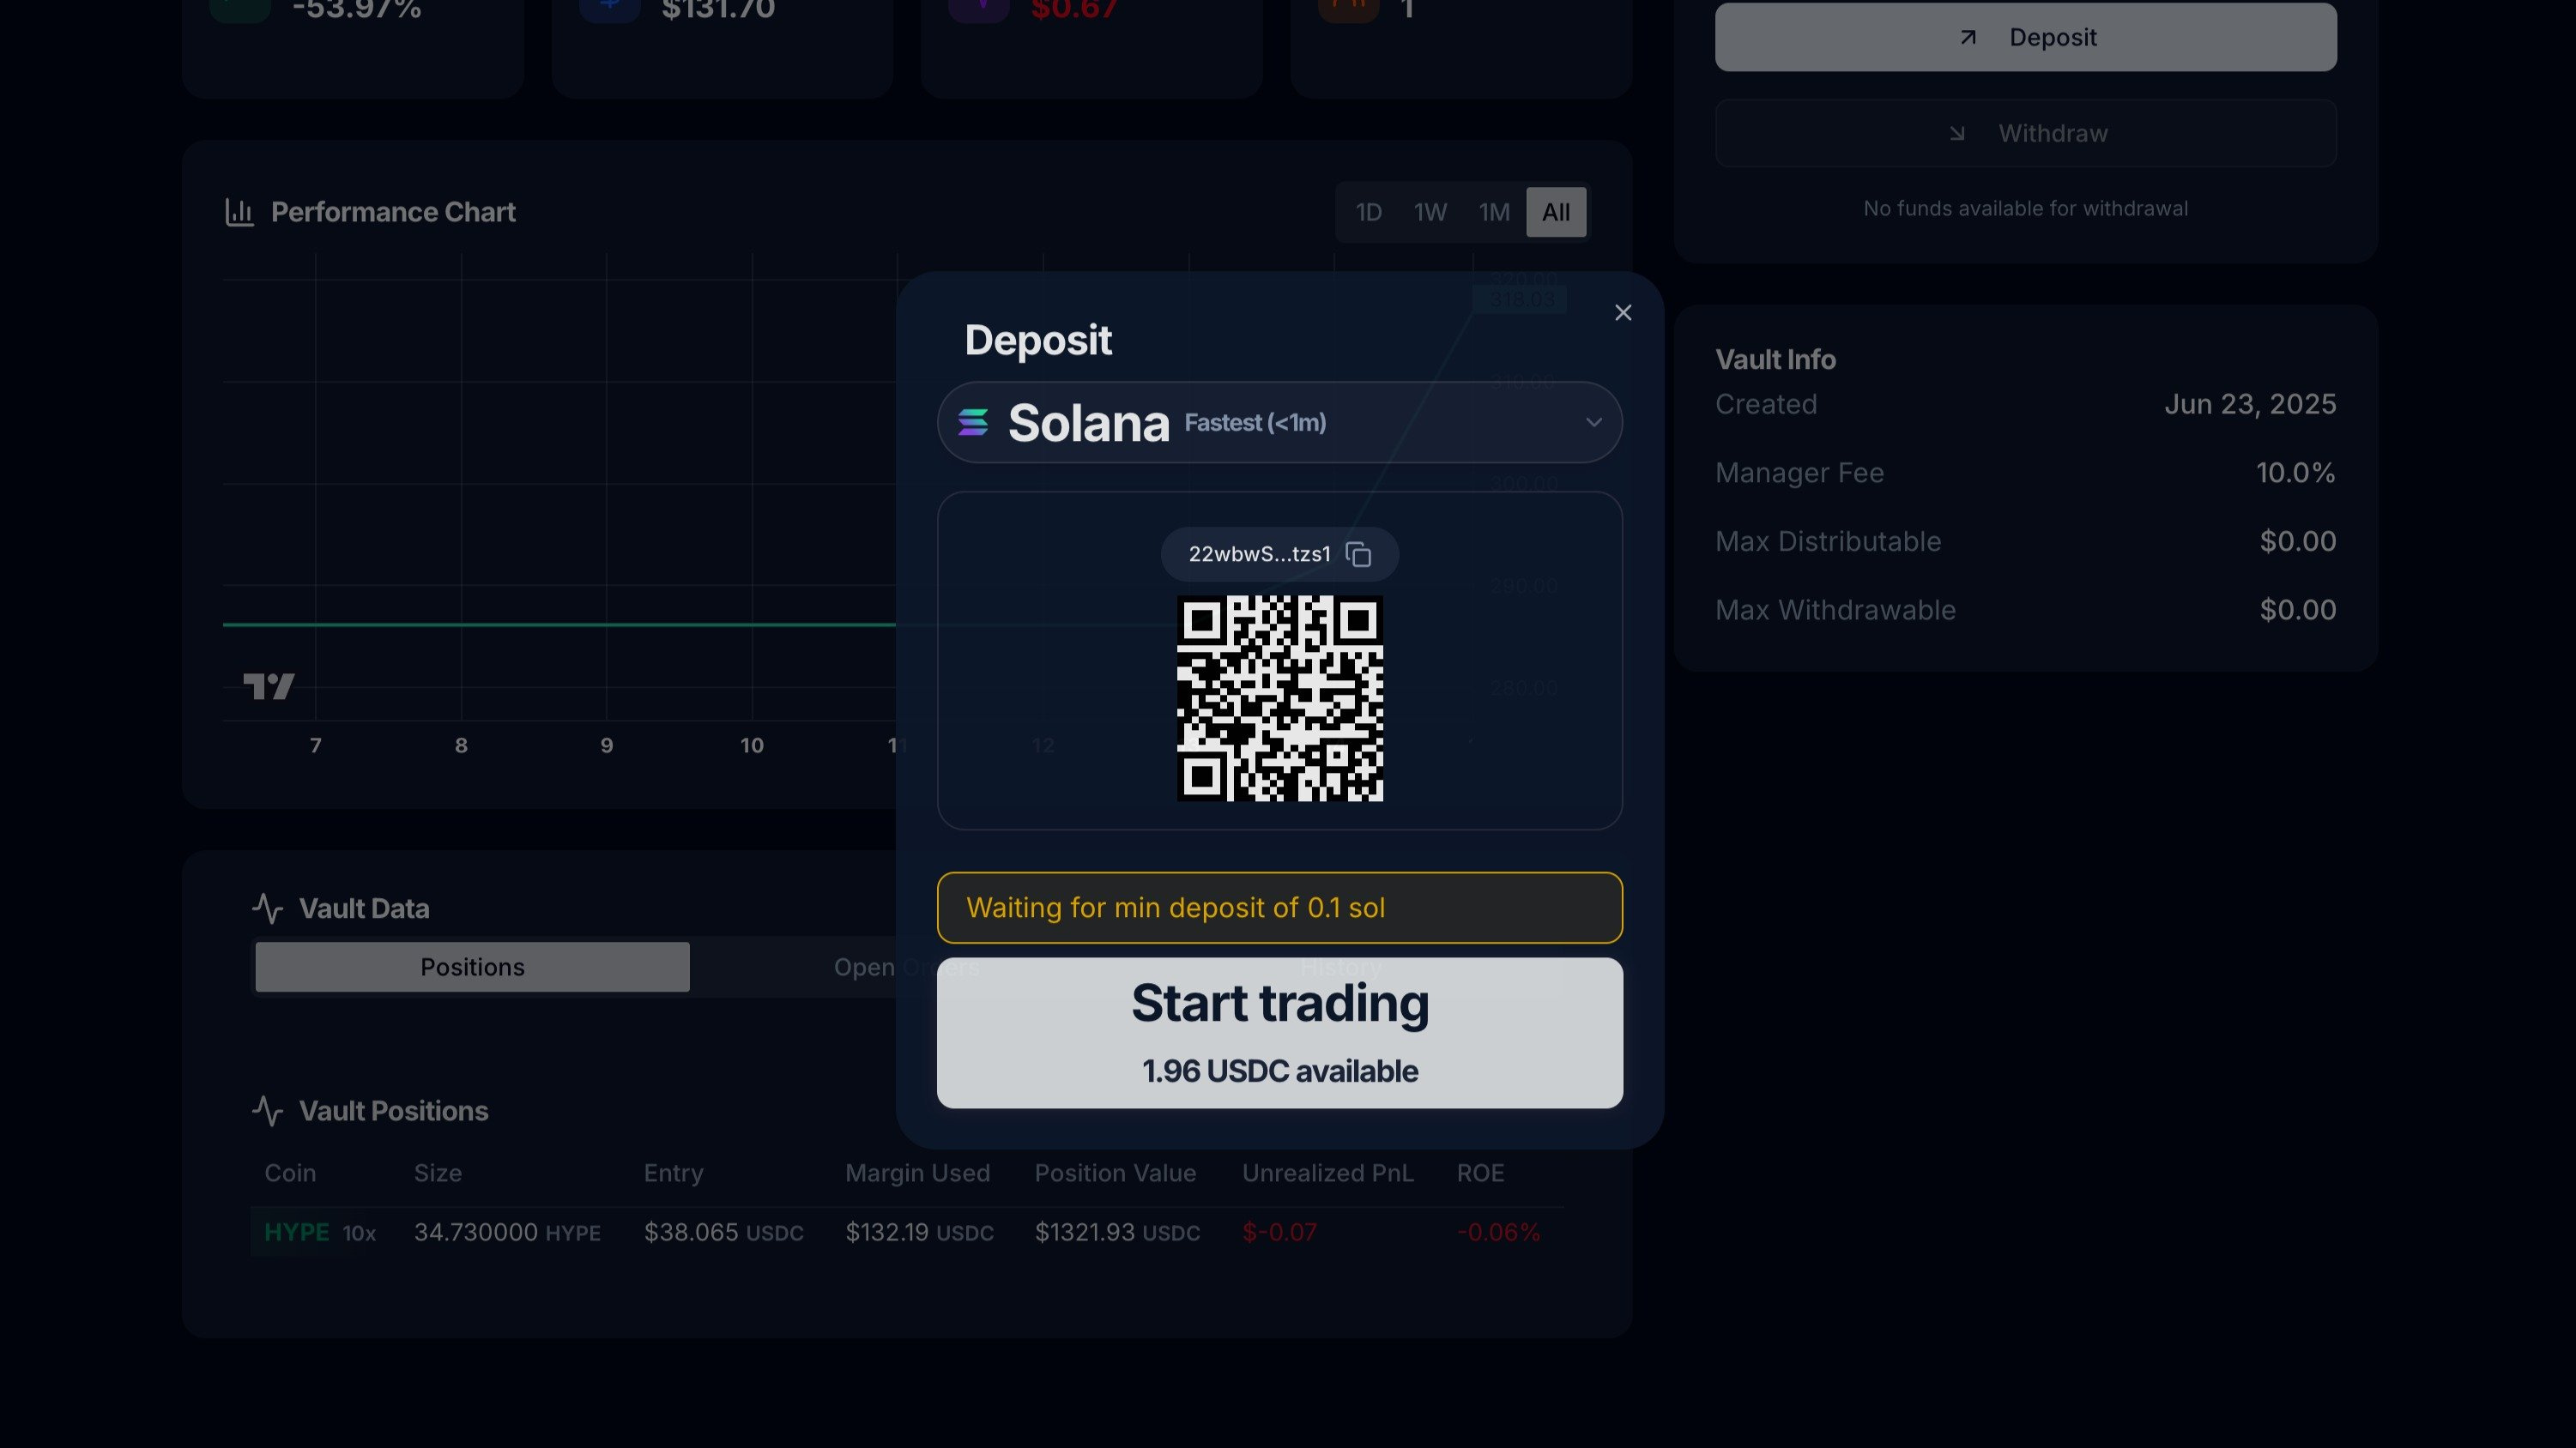Click the Unrealized PnL column header

point(1327,1173)
